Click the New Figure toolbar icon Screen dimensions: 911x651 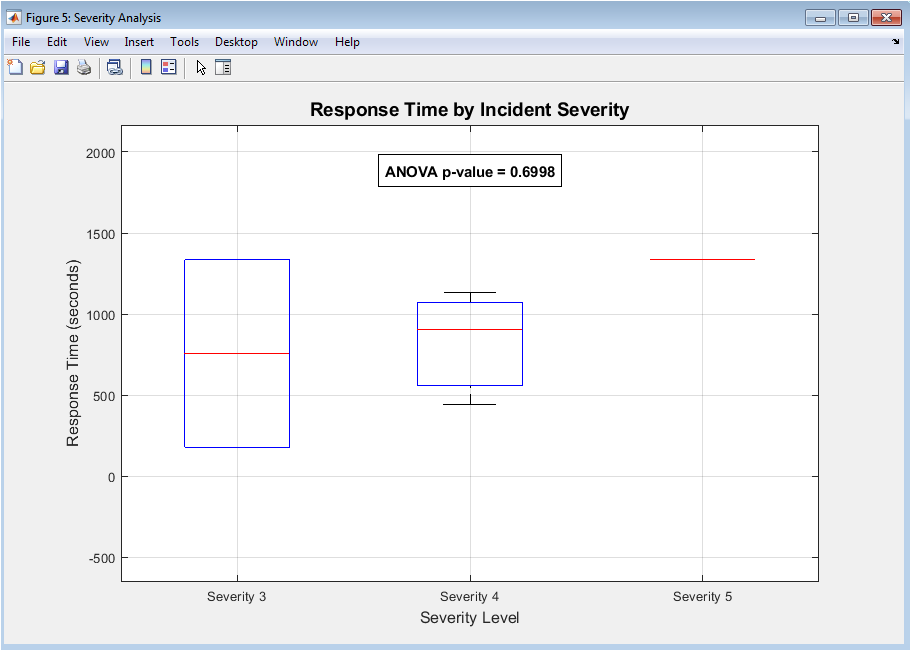point(15,67)
